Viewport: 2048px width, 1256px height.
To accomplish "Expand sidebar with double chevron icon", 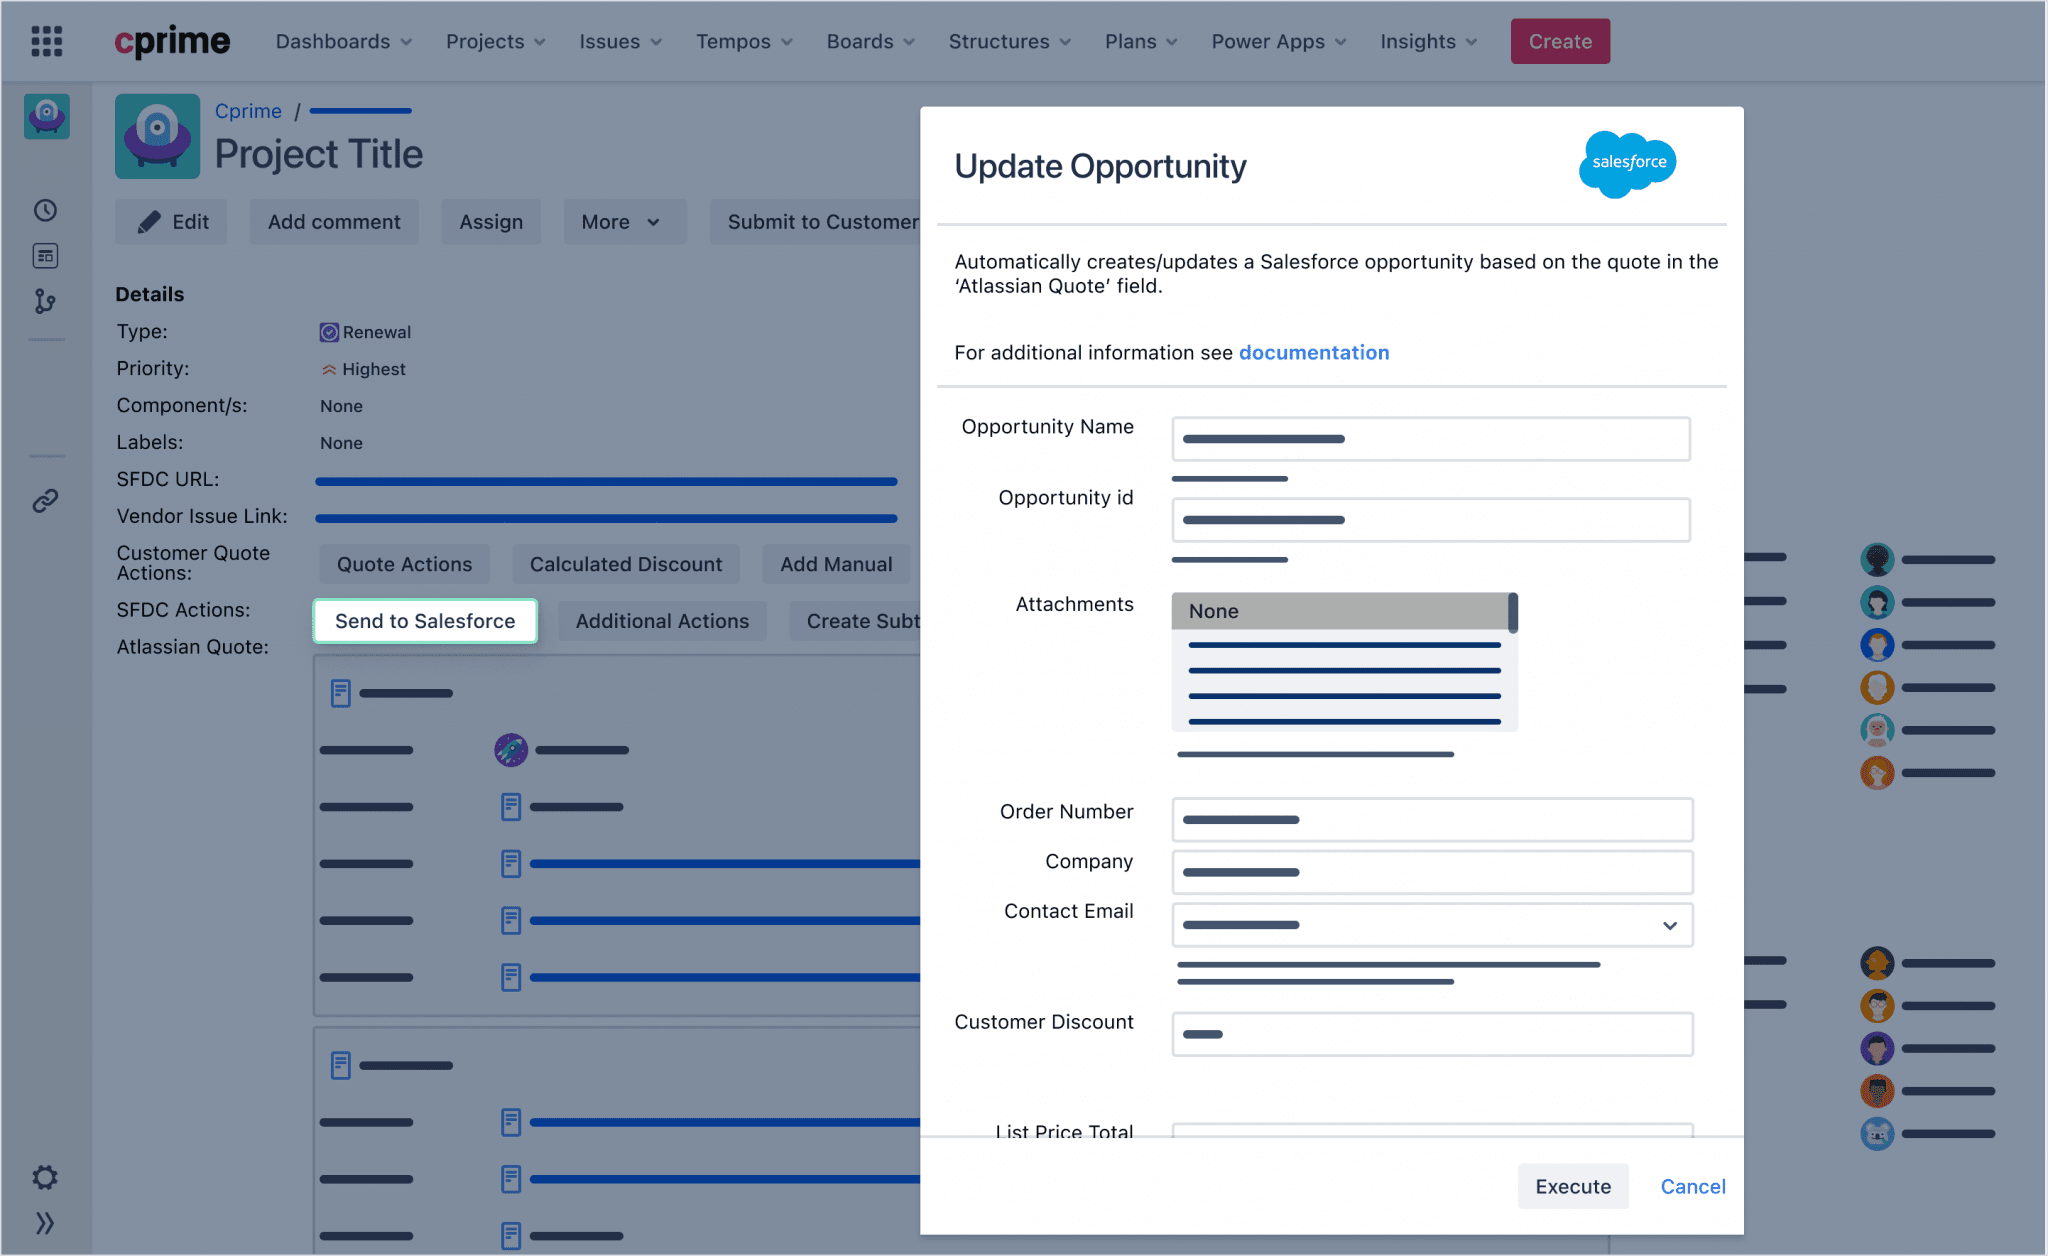I will click(45, 1223).
